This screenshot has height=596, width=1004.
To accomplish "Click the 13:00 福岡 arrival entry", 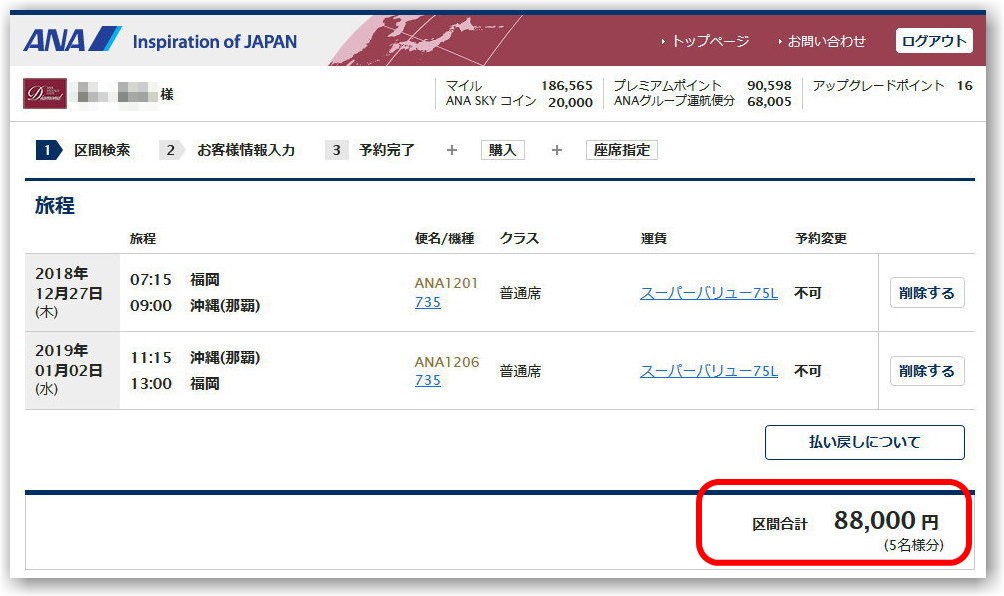I will pyautogui.click(x=175, y=383).
